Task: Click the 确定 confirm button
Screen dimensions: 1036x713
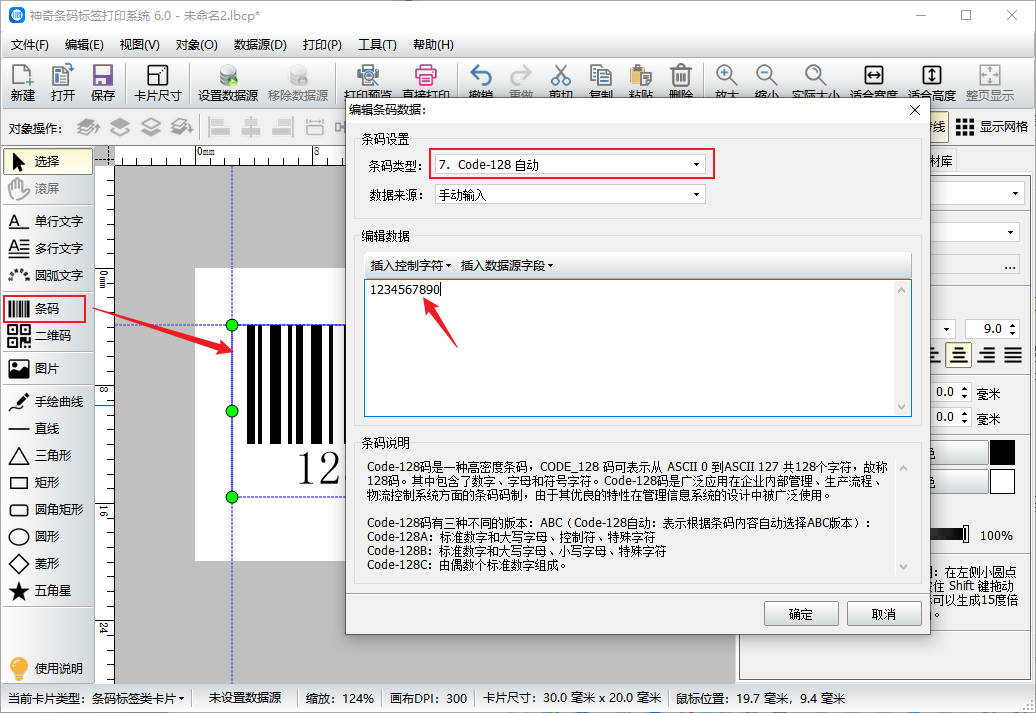Action: pyautogui.click(x=800, y=614)
